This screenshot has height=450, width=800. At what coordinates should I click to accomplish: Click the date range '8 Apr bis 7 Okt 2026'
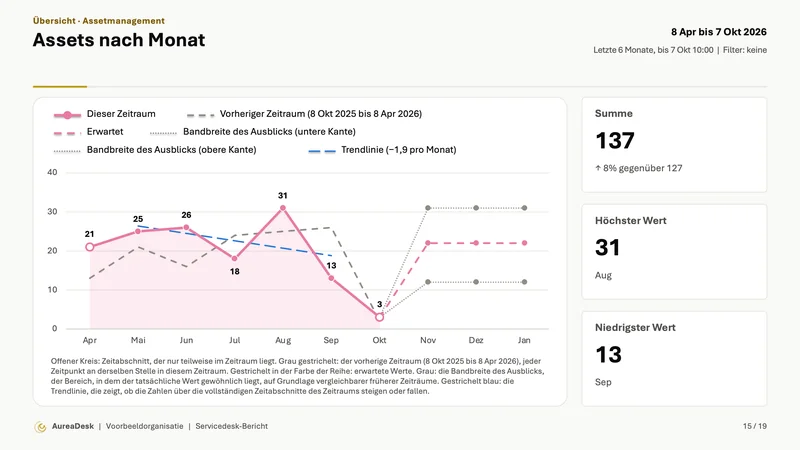[719, 32]
